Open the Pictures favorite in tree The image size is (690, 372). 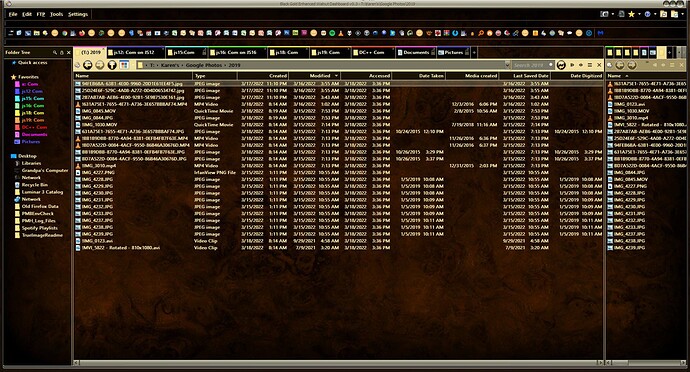tap(31, 142)
